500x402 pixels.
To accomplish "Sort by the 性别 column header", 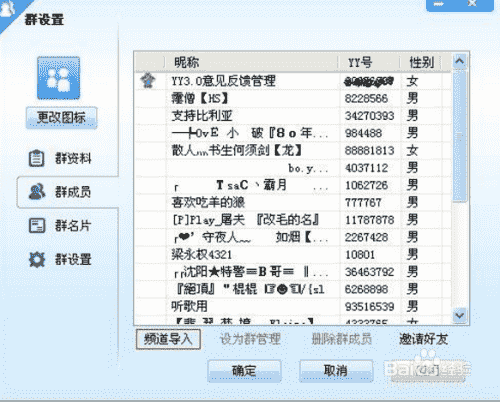I will [x=421, y=62].
